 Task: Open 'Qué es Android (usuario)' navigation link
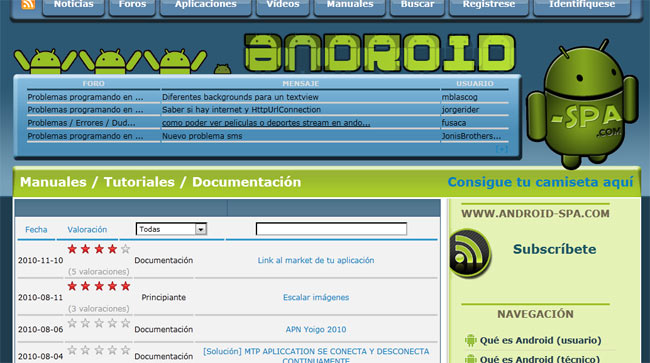pos(541,340)
